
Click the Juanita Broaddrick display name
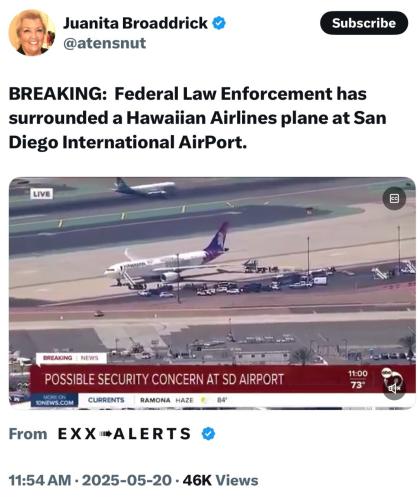coord(135,23)
